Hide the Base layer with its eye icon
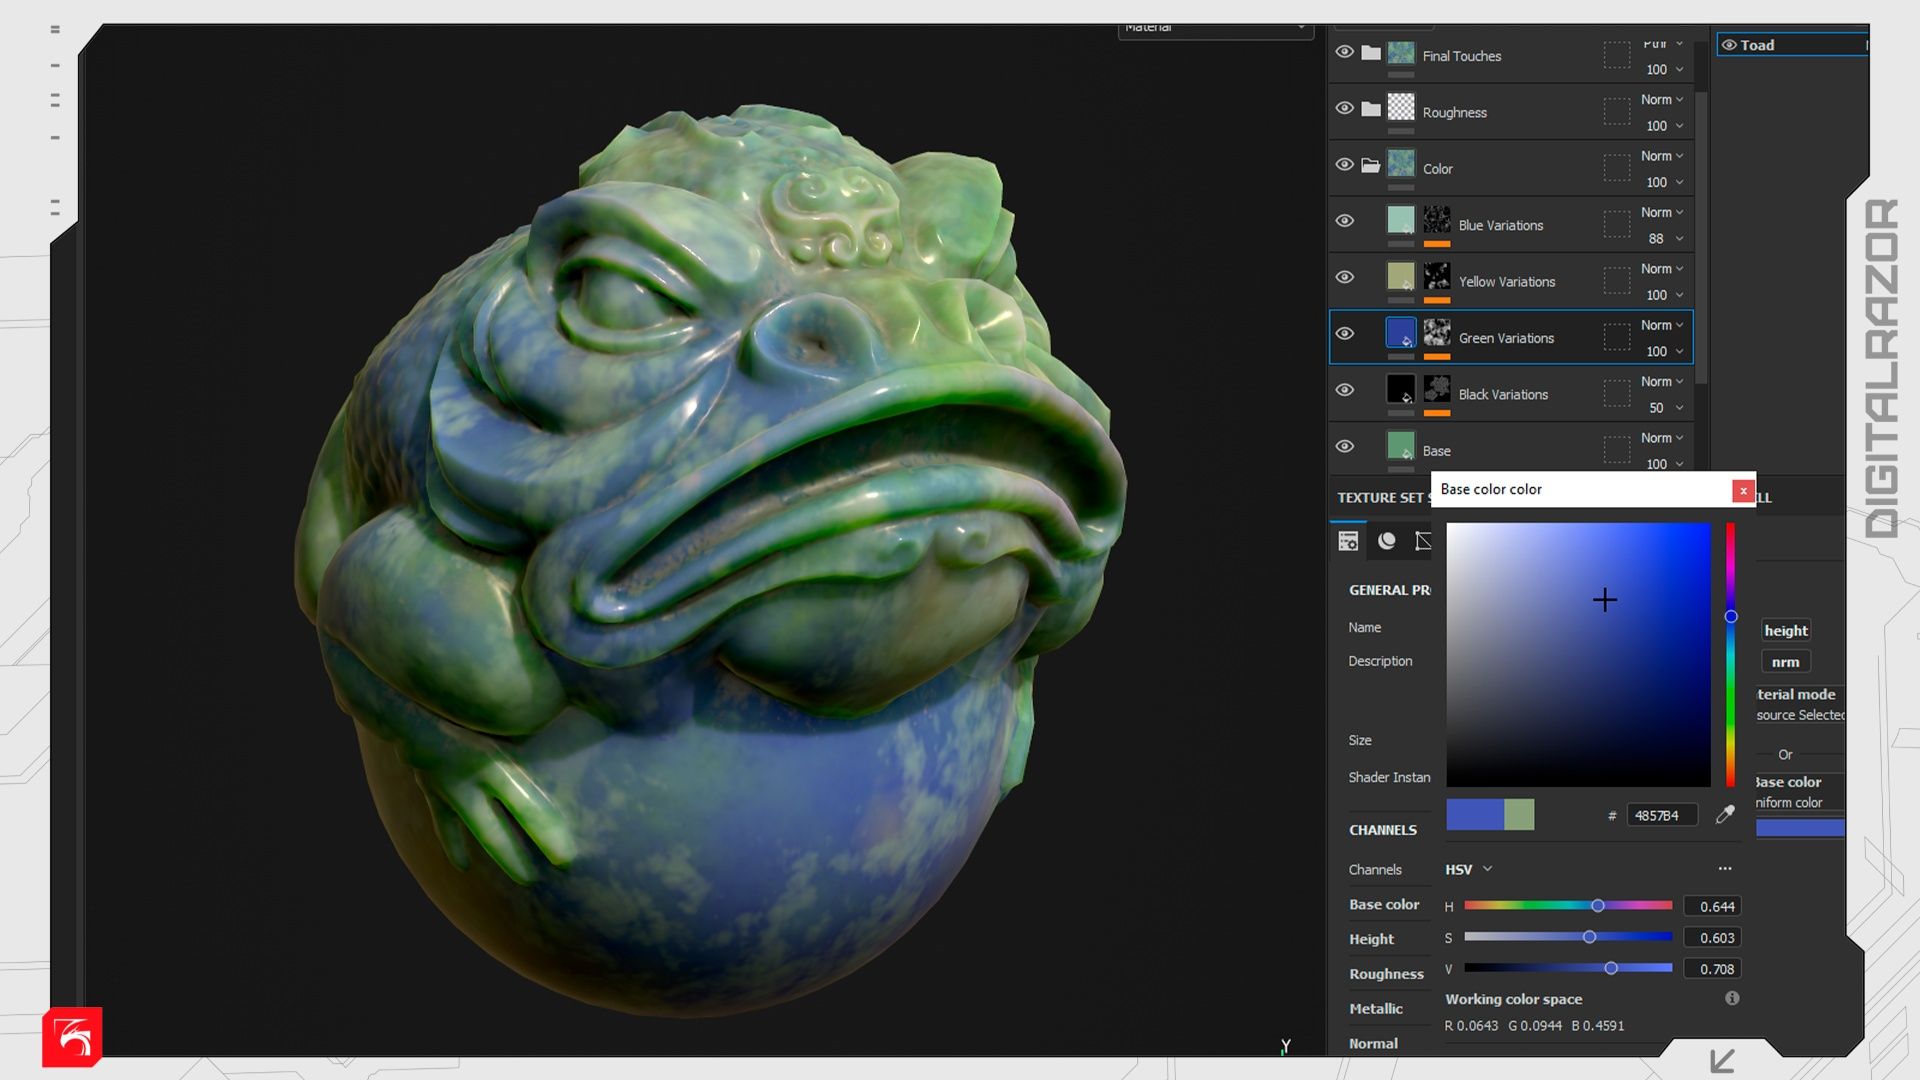 1345,446
